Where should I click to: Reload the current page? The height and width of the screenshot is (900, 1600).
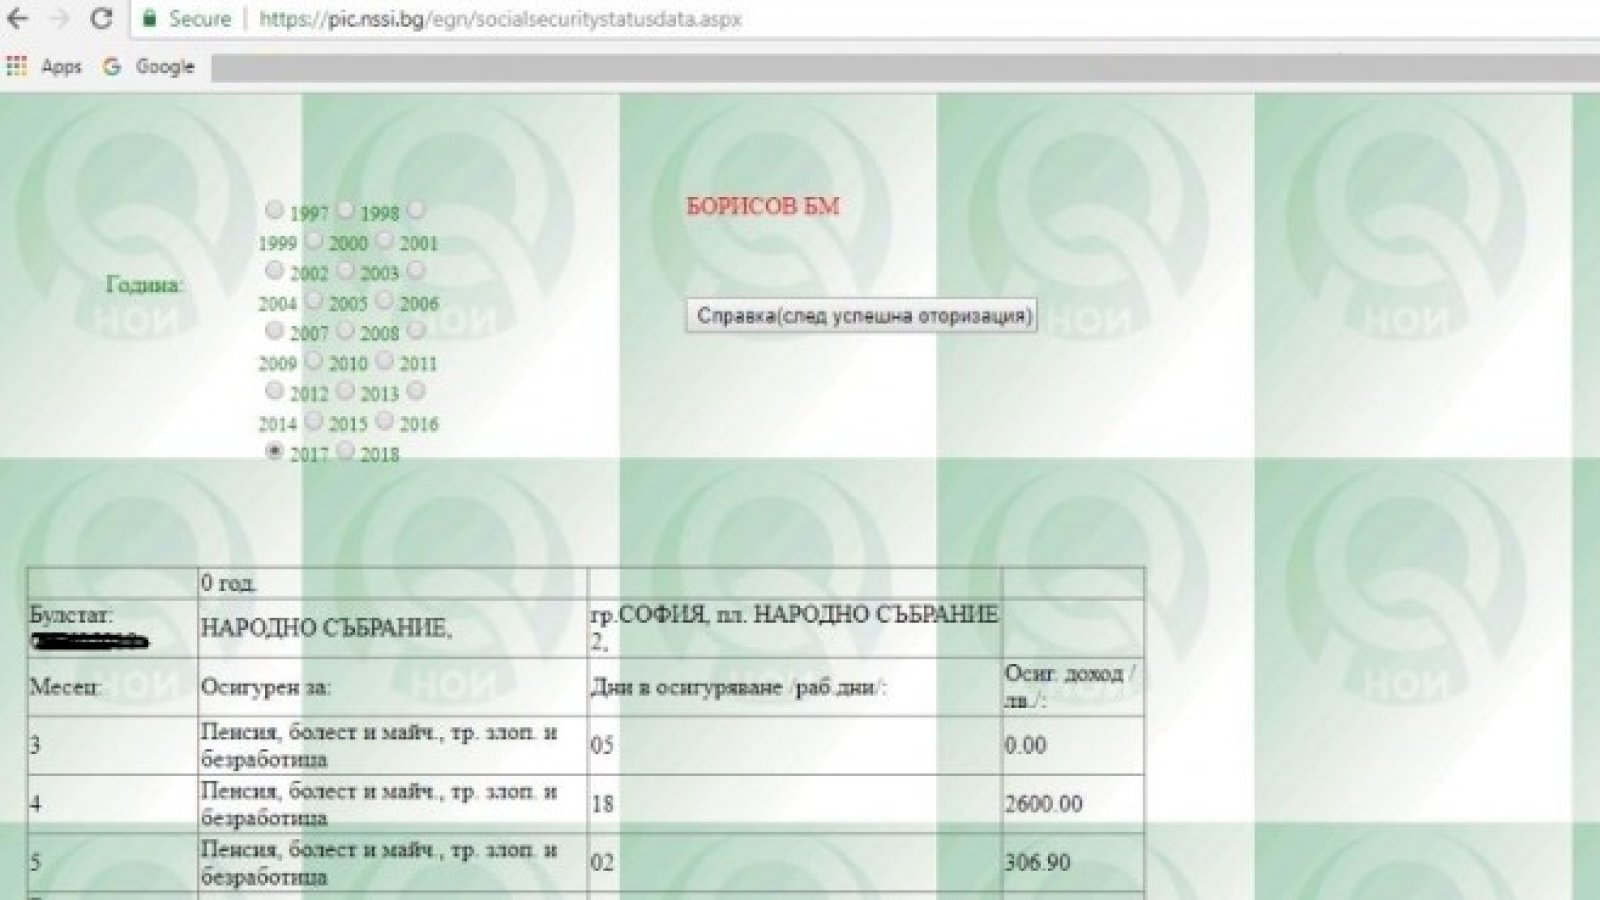coord(101,19)
